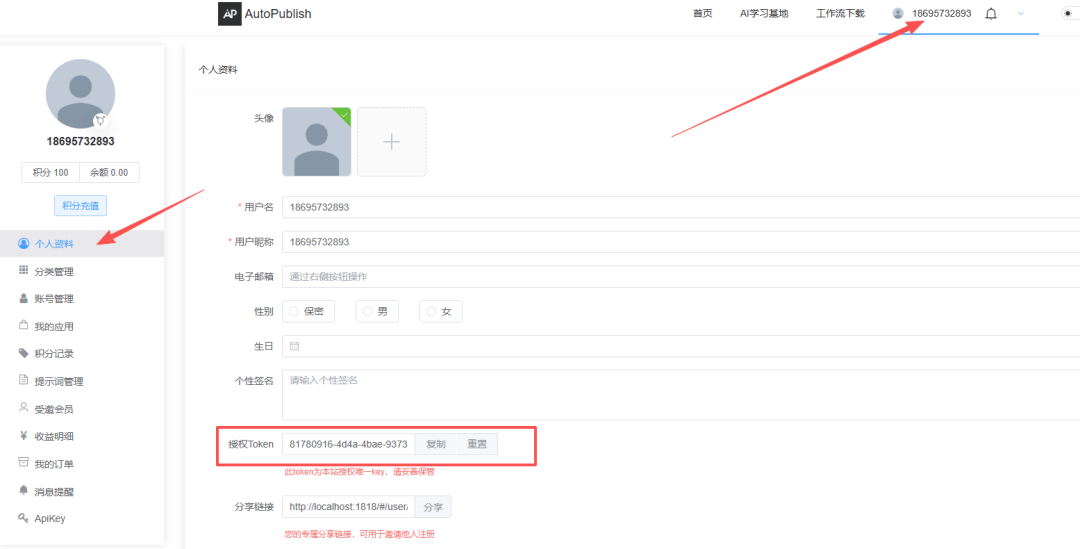Click the 授权Token value field
The image size is (1080, 549).
[349, 444]
